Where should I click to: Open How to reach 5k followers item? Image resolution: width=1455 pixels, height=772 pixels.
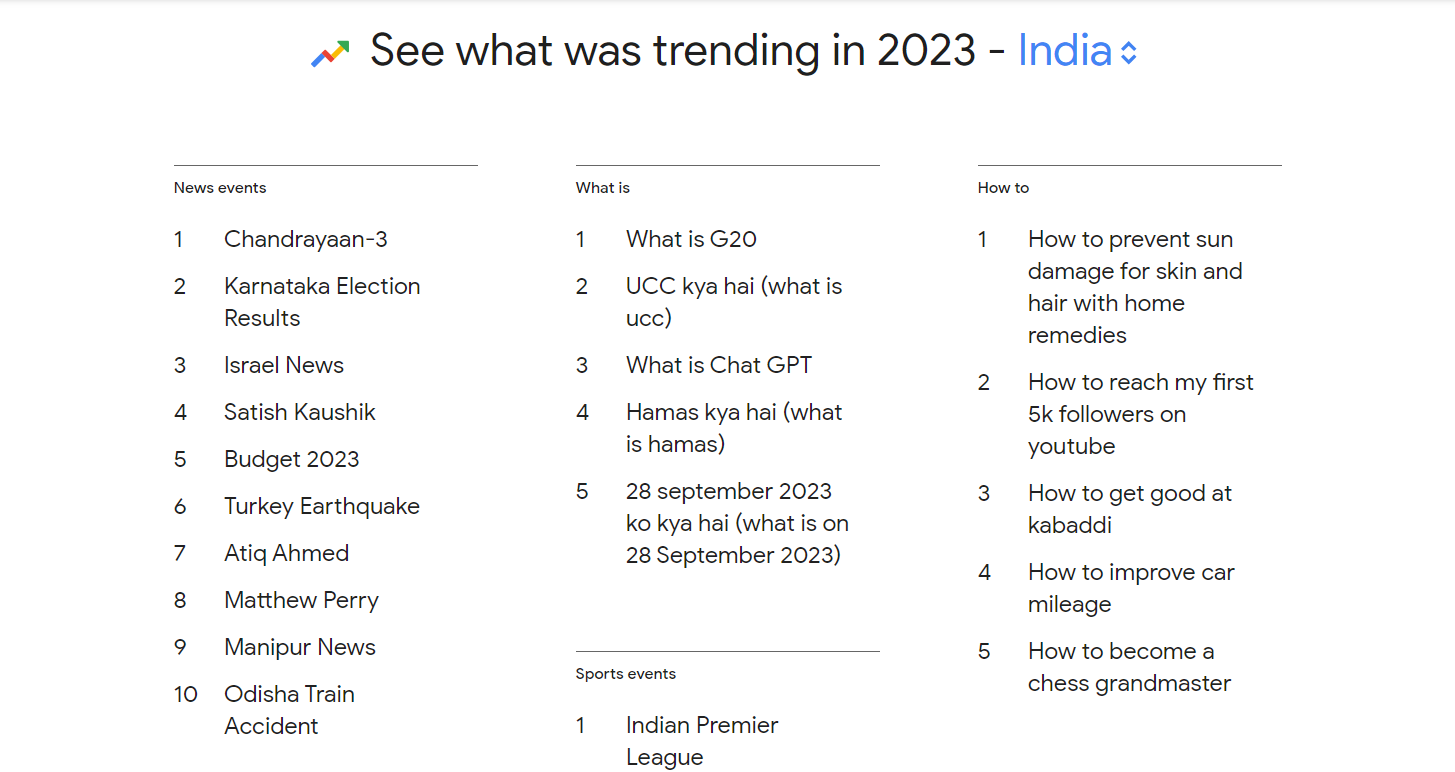pyautogui.click(x=1140, y=414)
